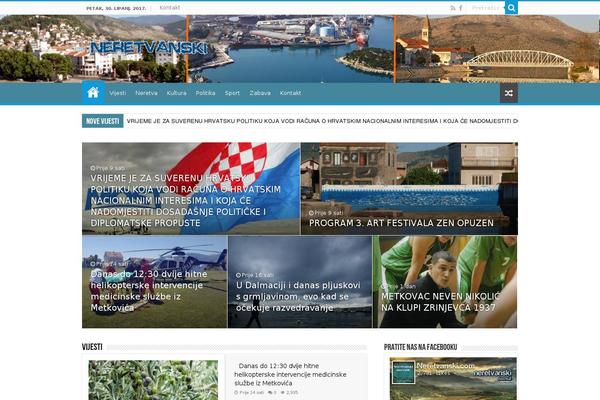Open the Sport menu item
Viewport: 600px width, 400px height.
pyautogui.click(x=232, y=93)
